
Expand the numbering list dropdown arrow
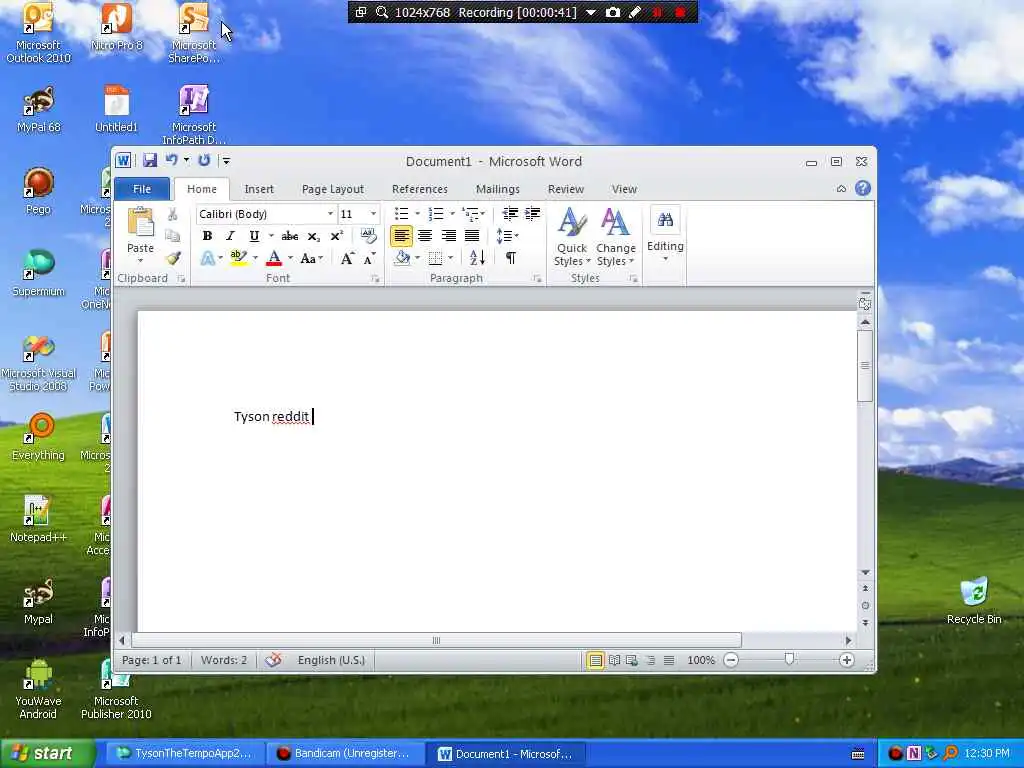click(x=452, y=214)
